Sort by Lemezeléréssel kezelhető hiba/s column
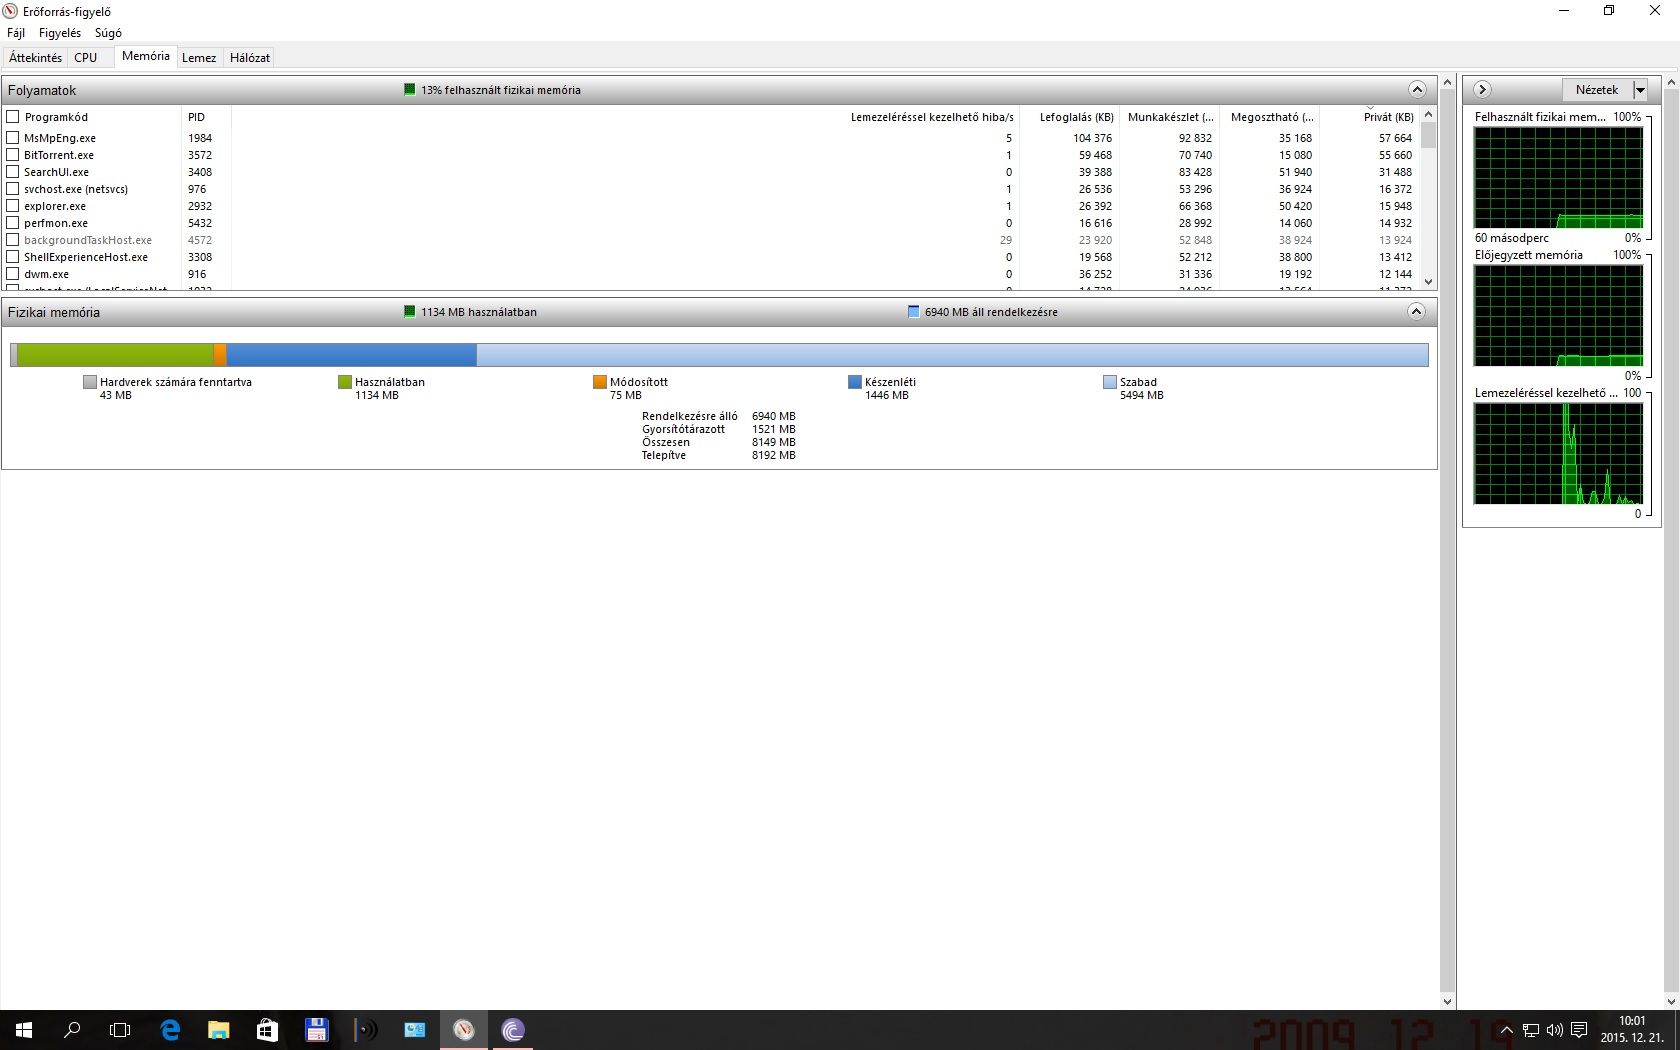The width and height of the screenshot is (1680, 1050). click(x=625, y=117)
